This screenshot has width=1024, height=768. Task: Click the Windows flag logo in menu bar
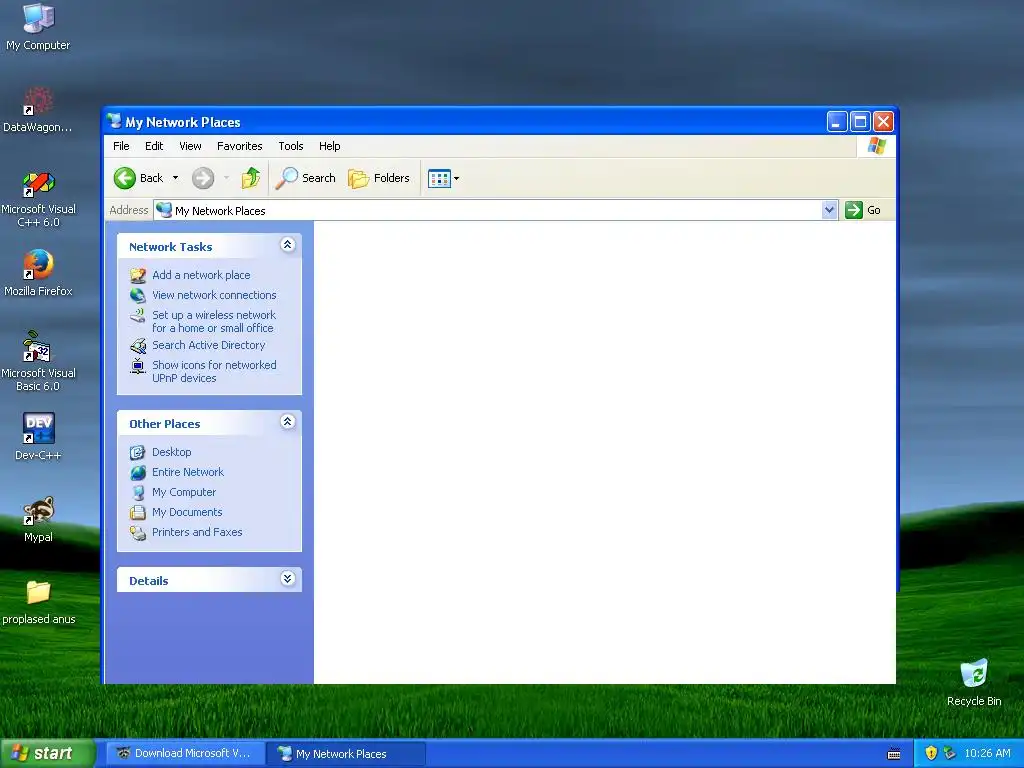[876, 146]
